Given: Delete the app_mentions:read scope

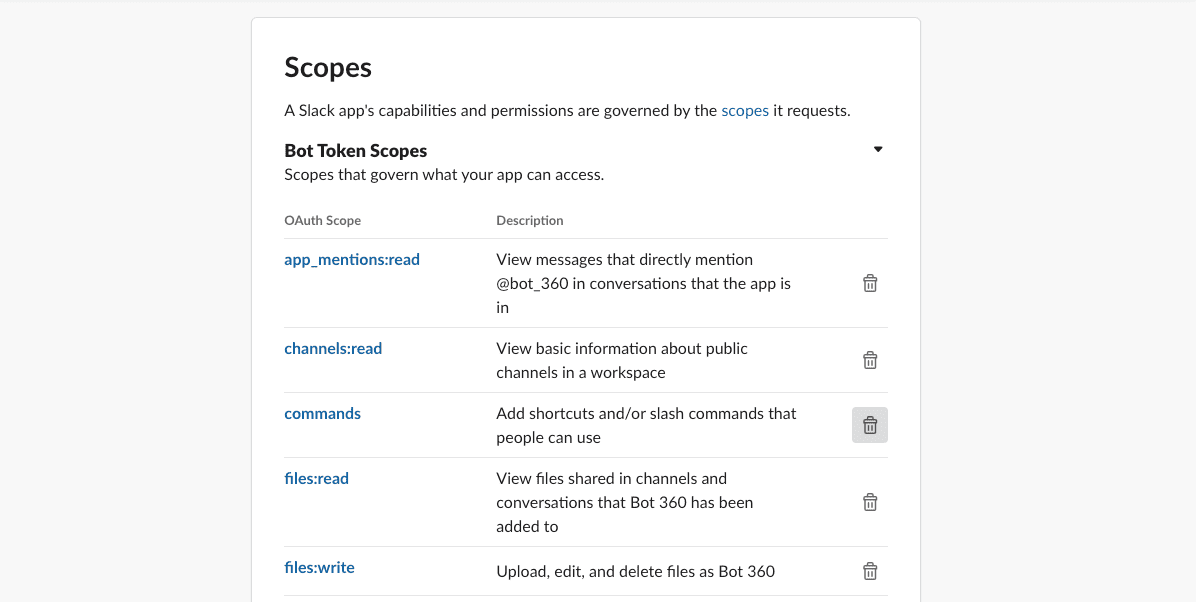Looking at the screenshot, I should [x=870, y=284].
